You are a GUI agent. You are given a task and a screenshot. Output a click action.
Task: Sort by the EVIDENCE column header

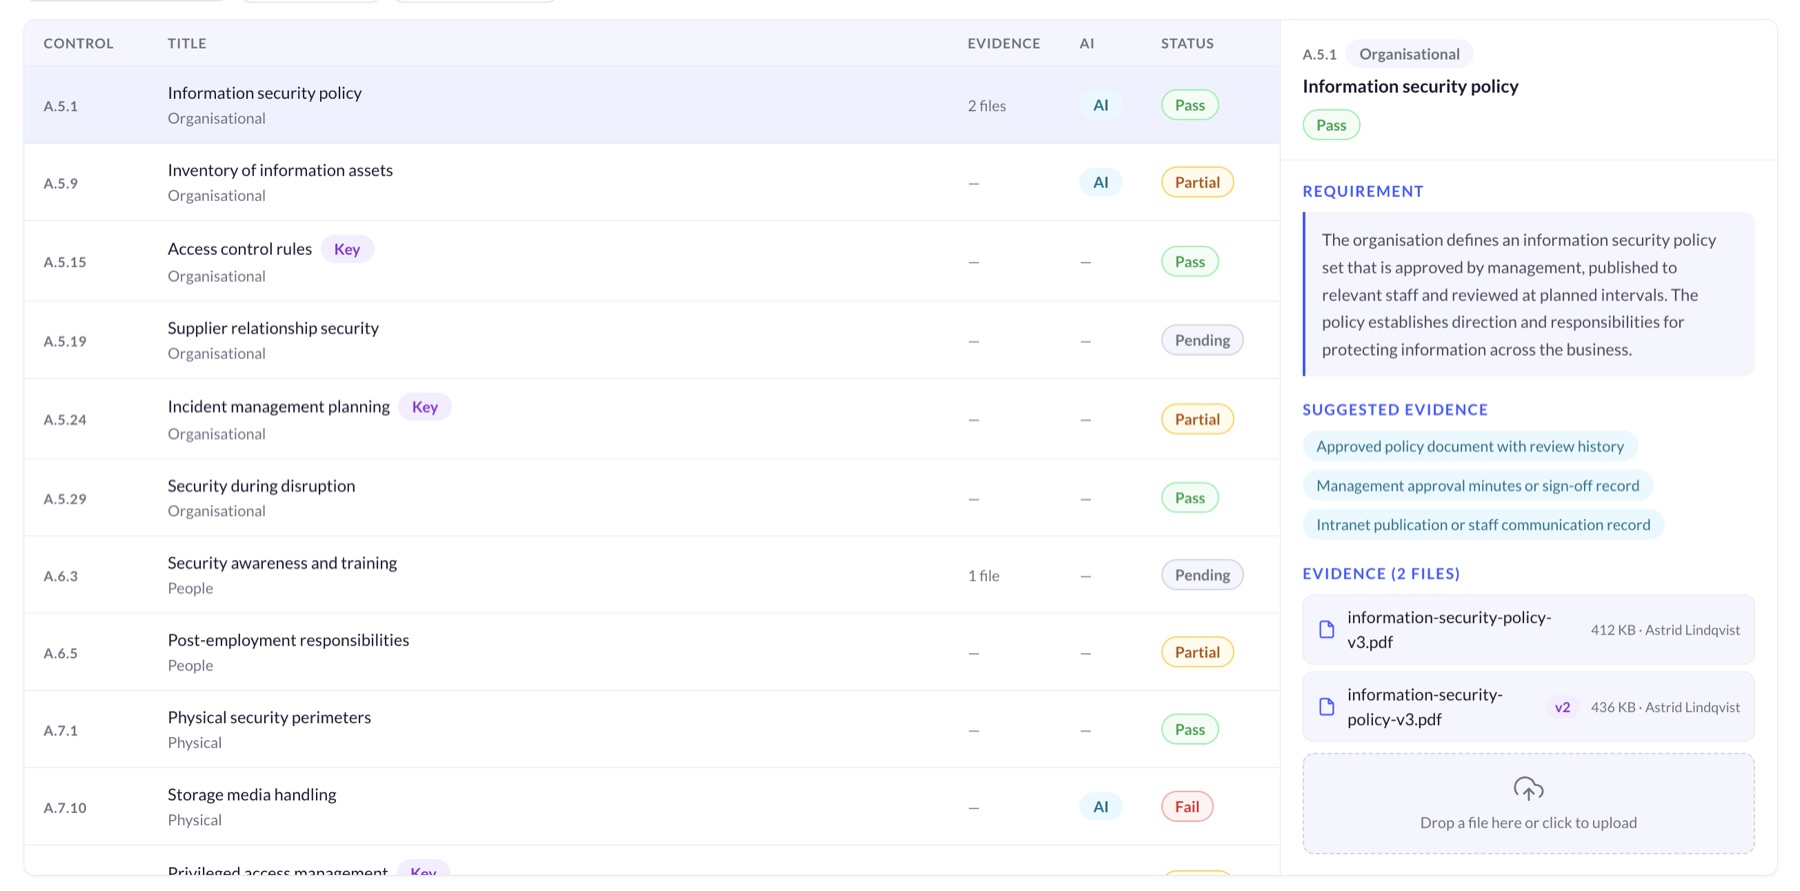coord(1004,43)
